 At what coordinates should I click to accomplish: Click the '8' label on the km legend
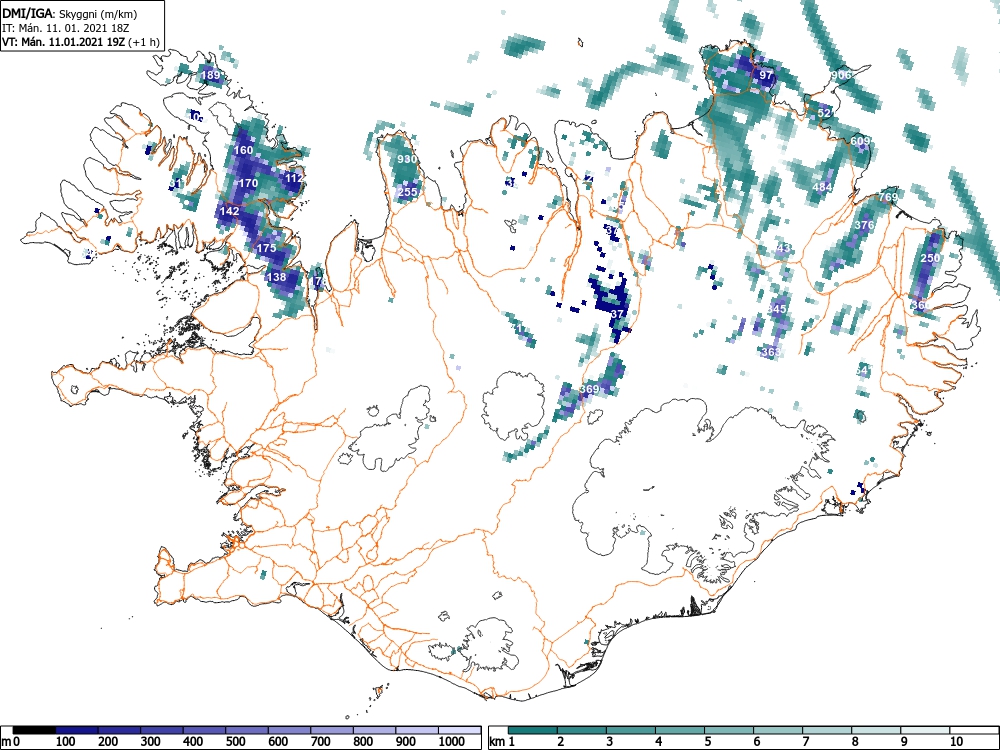tap(855, 742)
